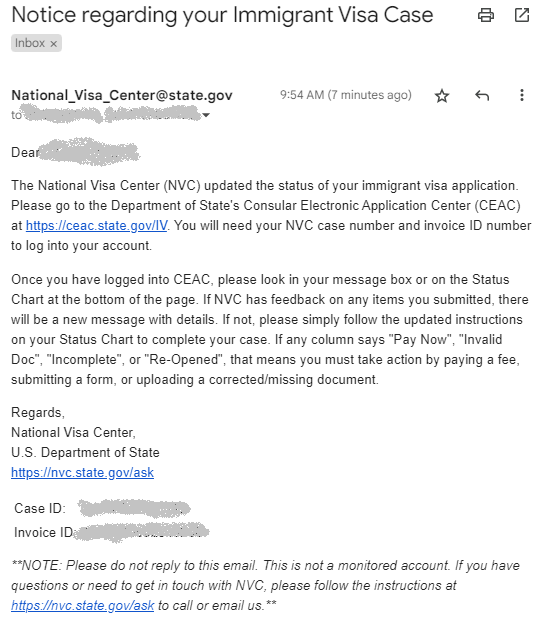The image size is (548, 627).
Task: Click the Invoice ID label
Action: 44,532
